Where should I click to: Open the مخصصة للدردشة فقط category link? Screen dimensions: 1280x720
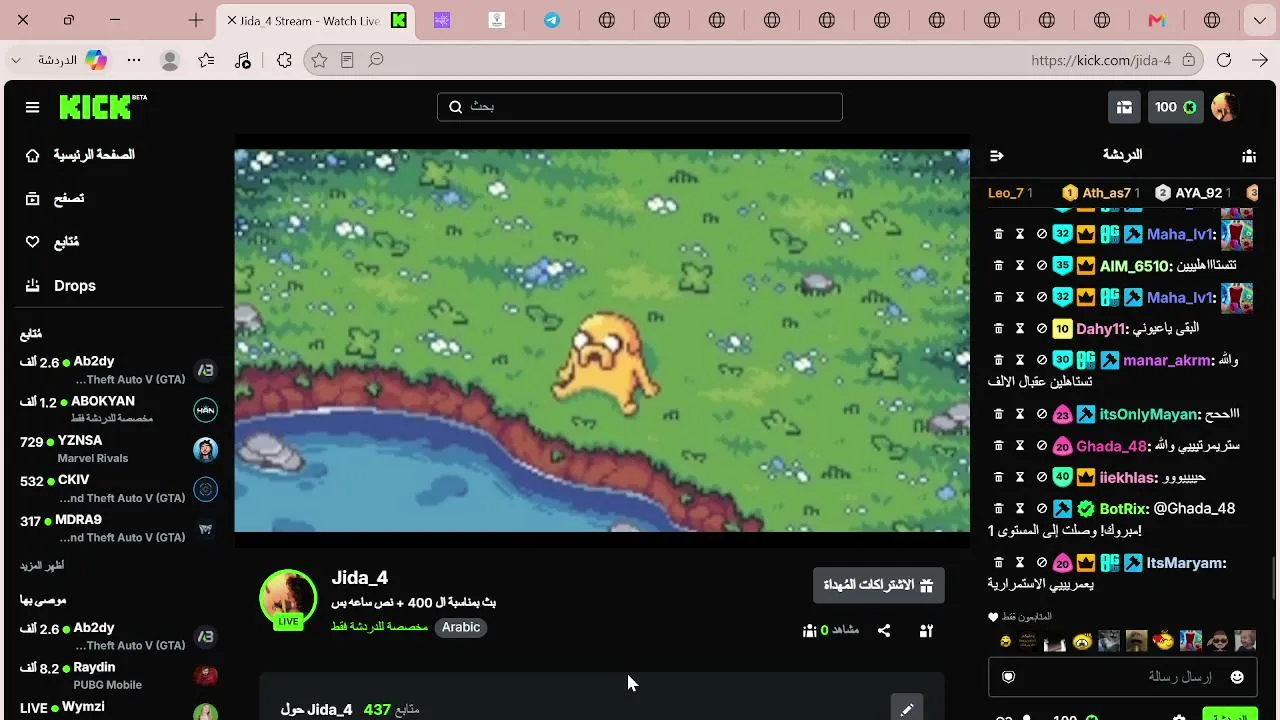[x=379, y=627]
